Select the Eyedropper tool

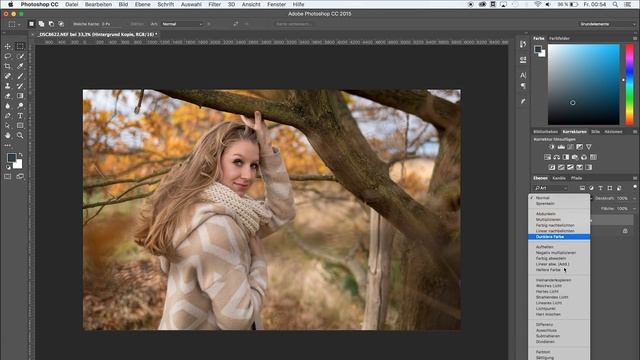click(20, 66)
